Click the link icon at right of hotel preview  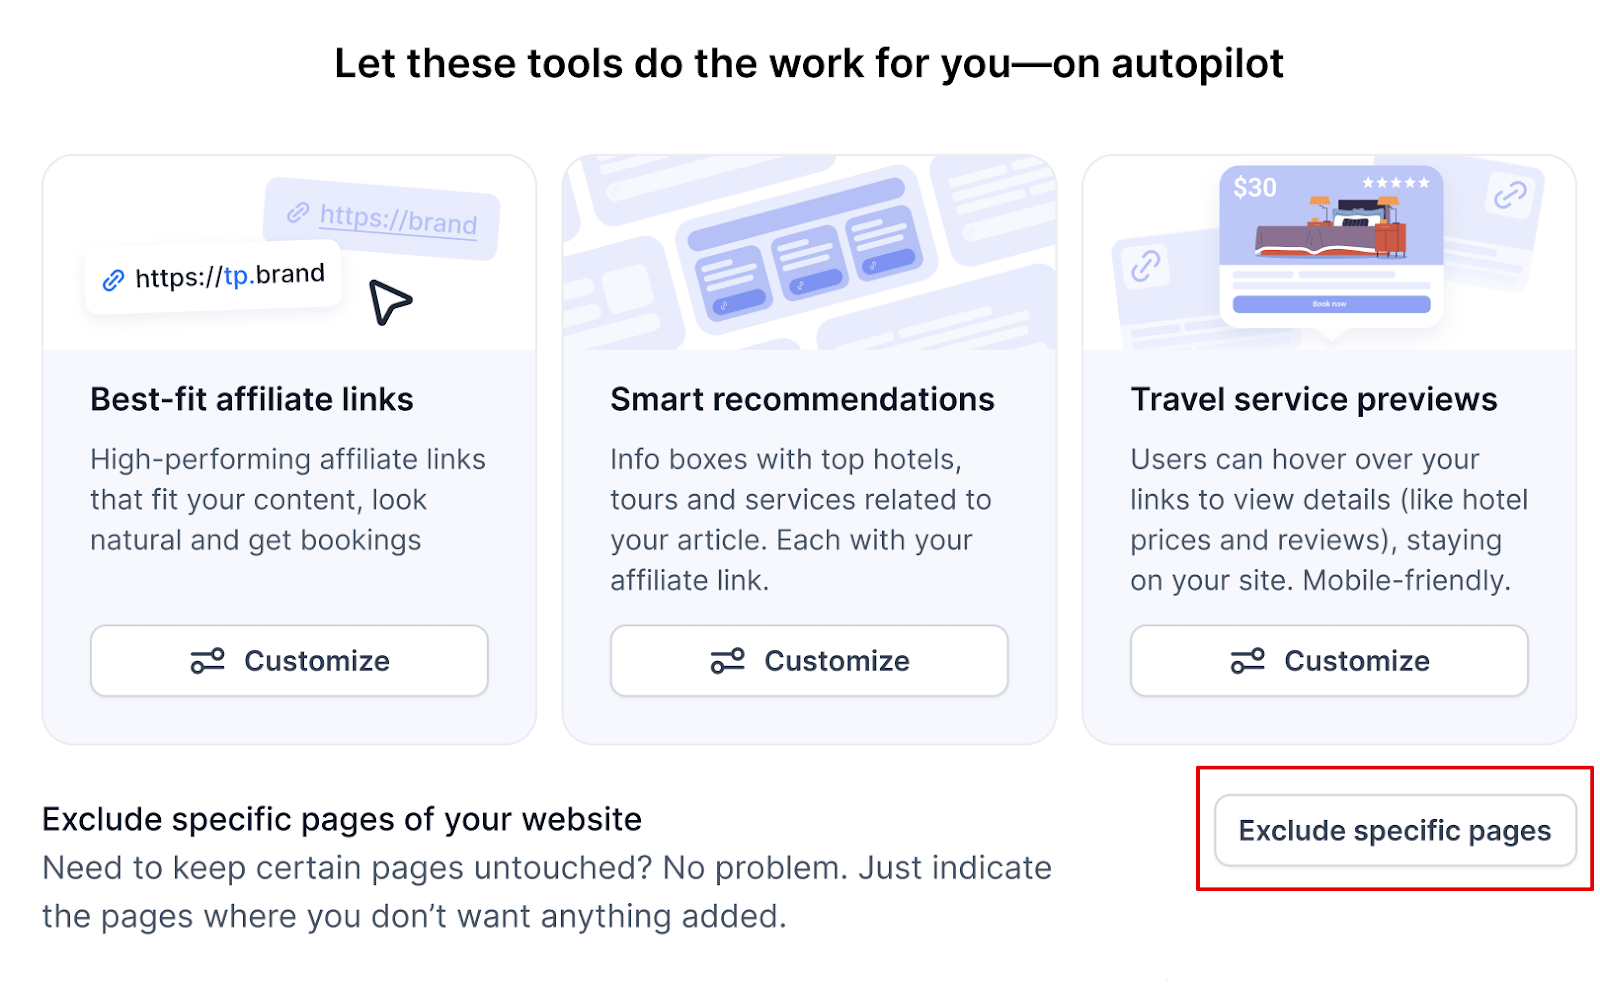[x=1510, y=194]
